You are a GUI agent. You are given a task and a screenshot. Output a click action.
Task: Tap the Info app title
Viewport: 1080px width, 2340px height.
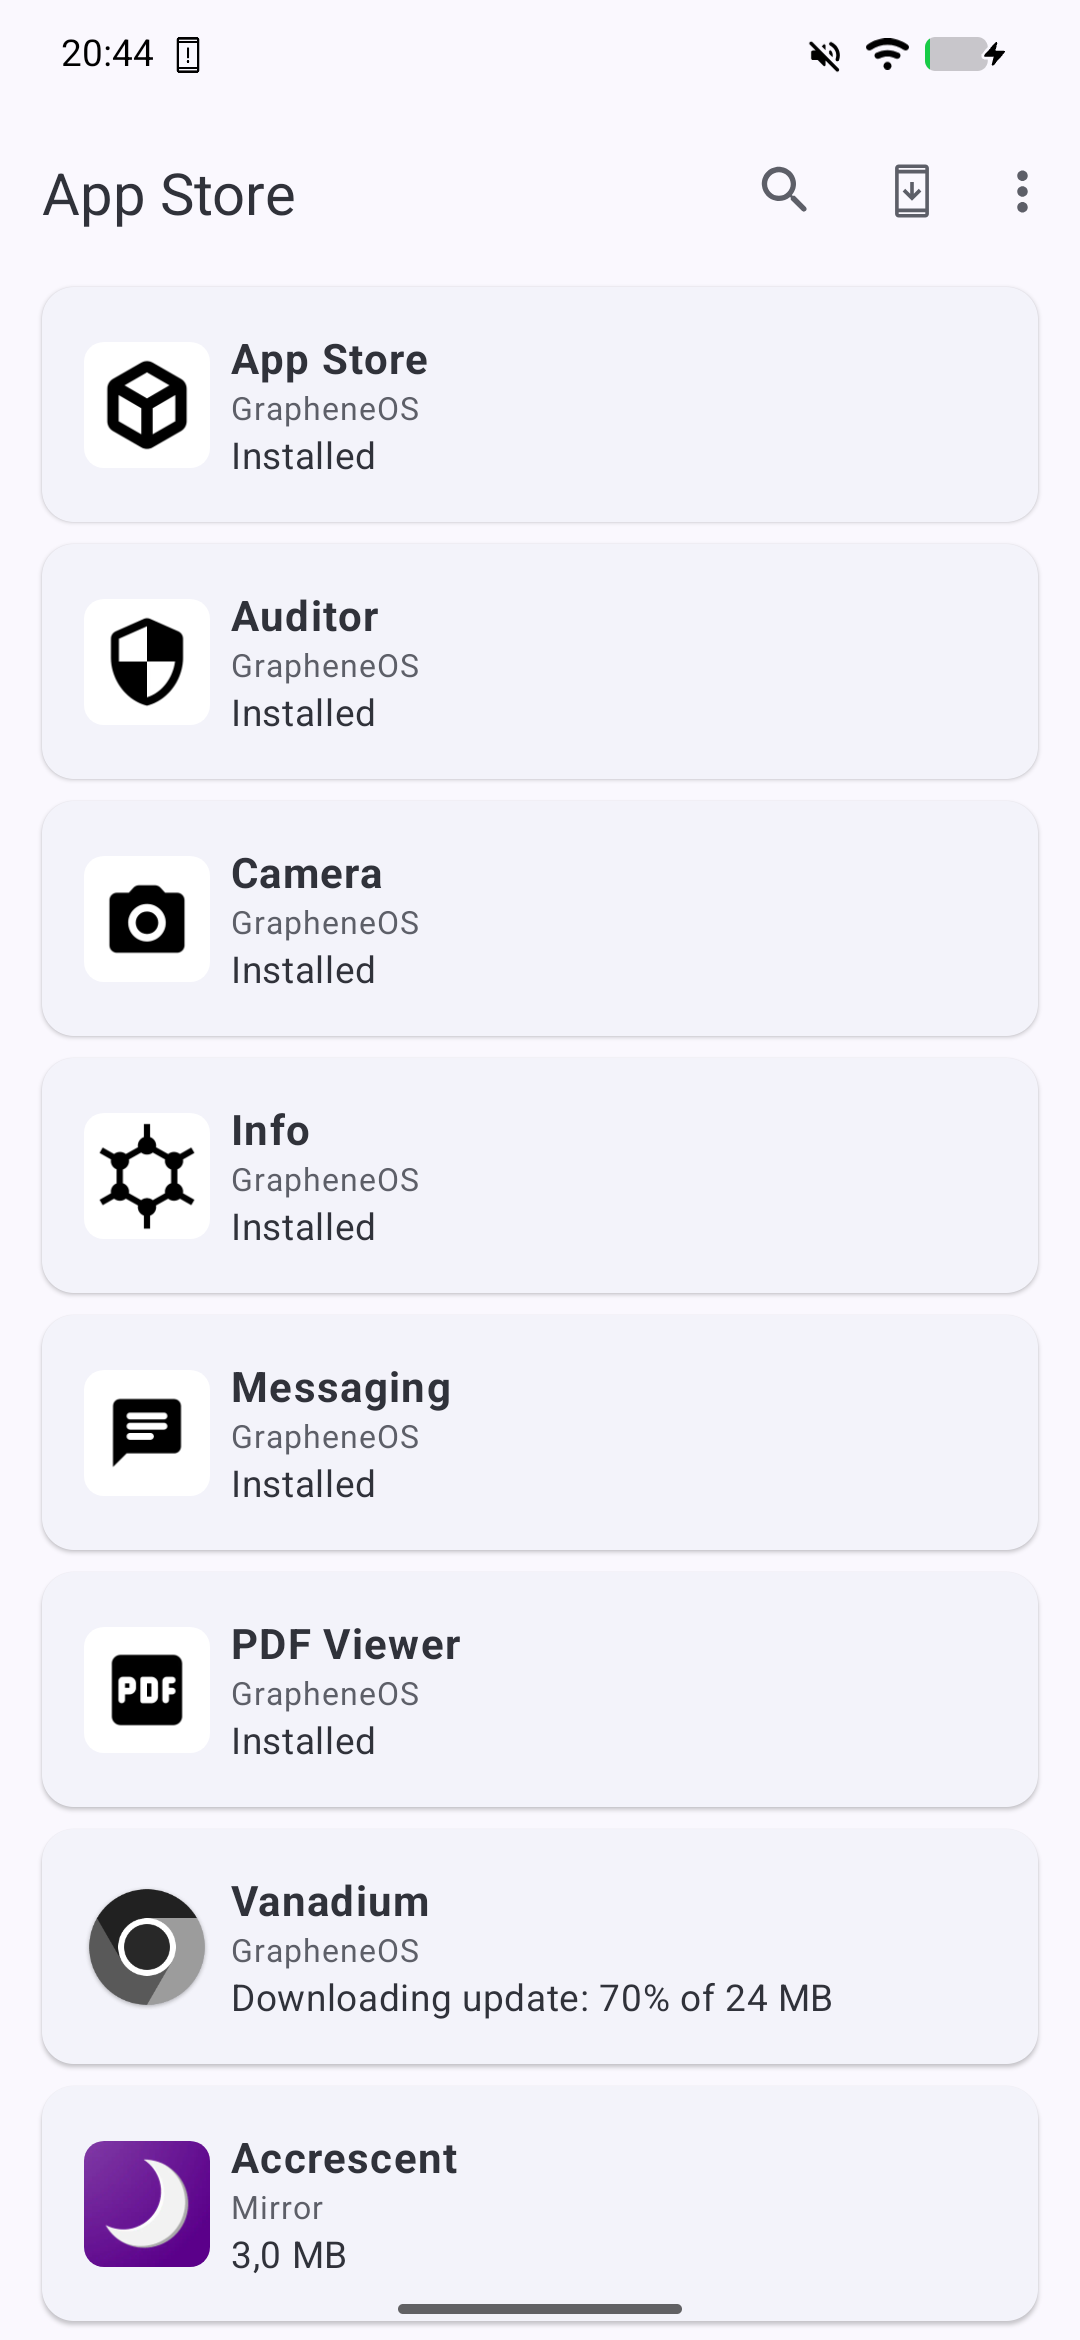click(x=271, y=1131)
